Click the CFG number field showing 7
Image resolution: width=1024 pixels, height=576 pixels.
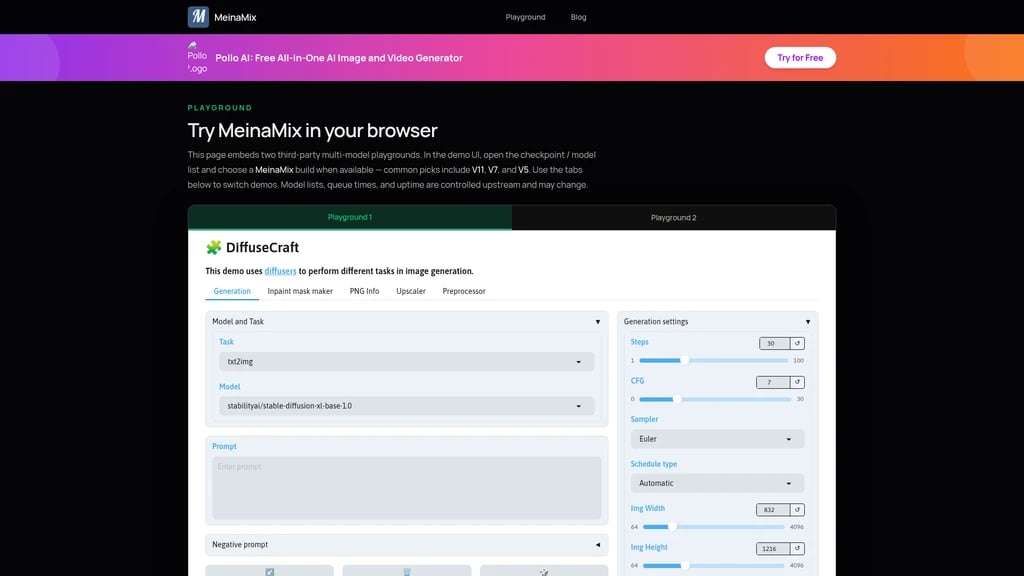pos(773,382)
